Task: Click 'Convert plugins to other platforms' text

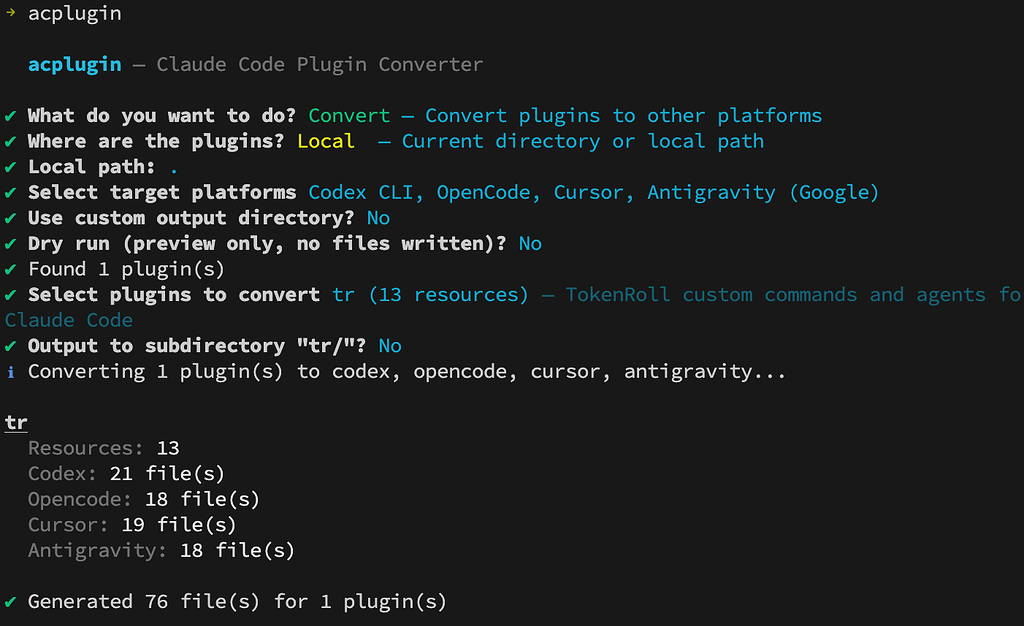Action: (624, 116)
